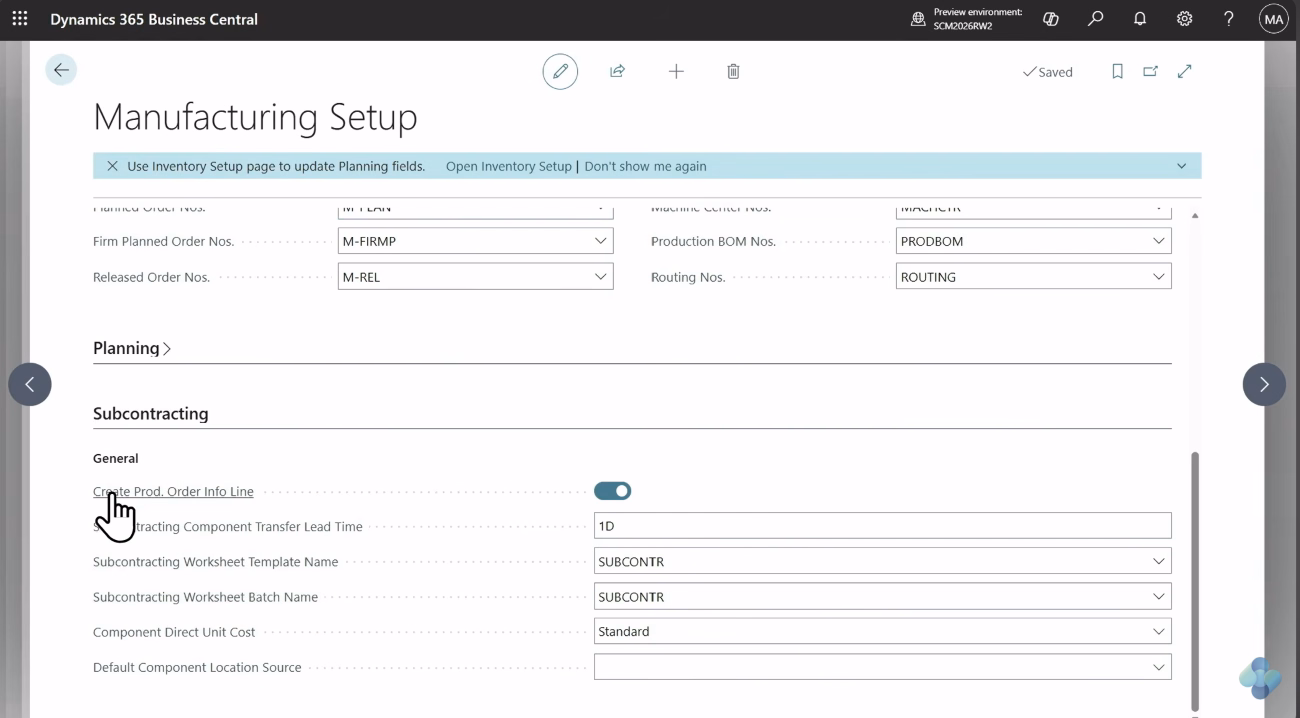Click Don't show me again link
Screen dimensions: 1300x718
(645, 166)
